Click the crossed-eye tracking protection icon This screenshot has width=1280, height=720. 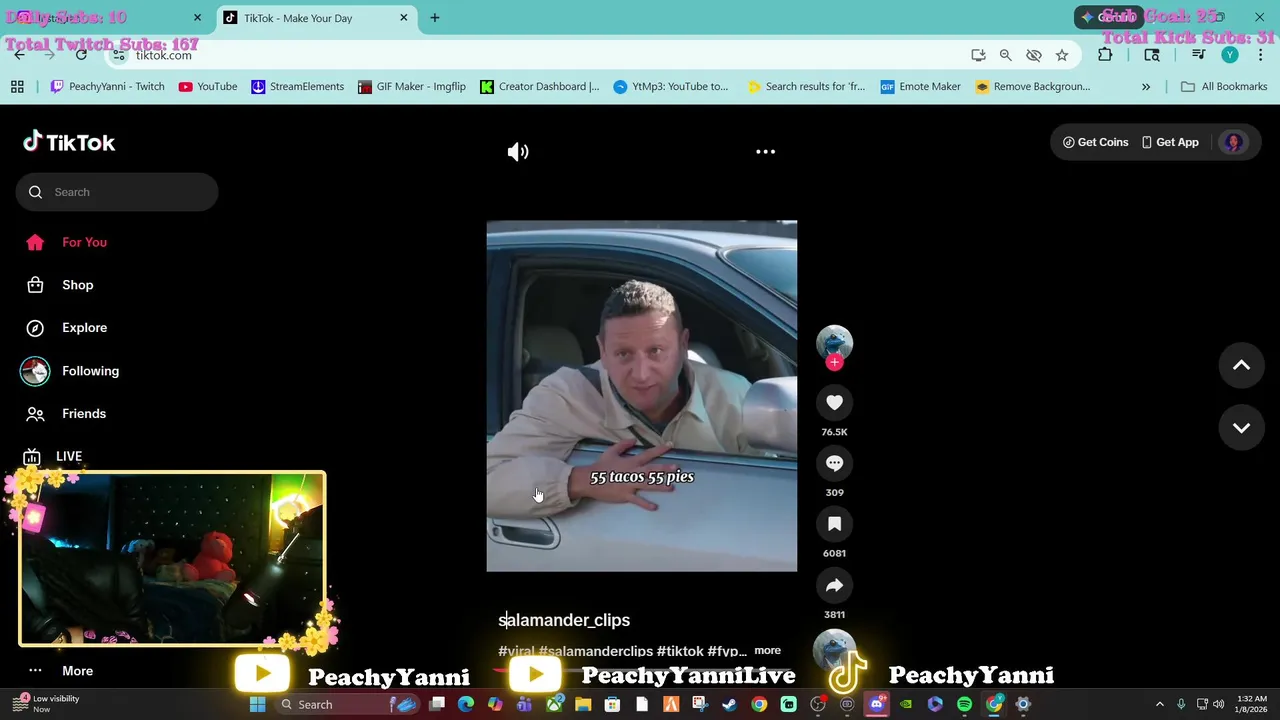[1034, 55]
